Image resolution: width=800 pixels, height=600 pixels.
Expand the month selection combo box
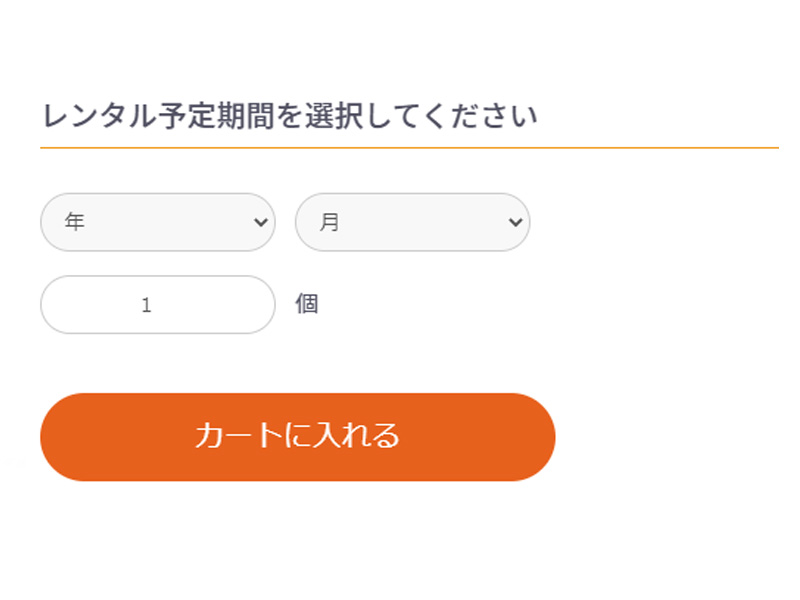412,221
